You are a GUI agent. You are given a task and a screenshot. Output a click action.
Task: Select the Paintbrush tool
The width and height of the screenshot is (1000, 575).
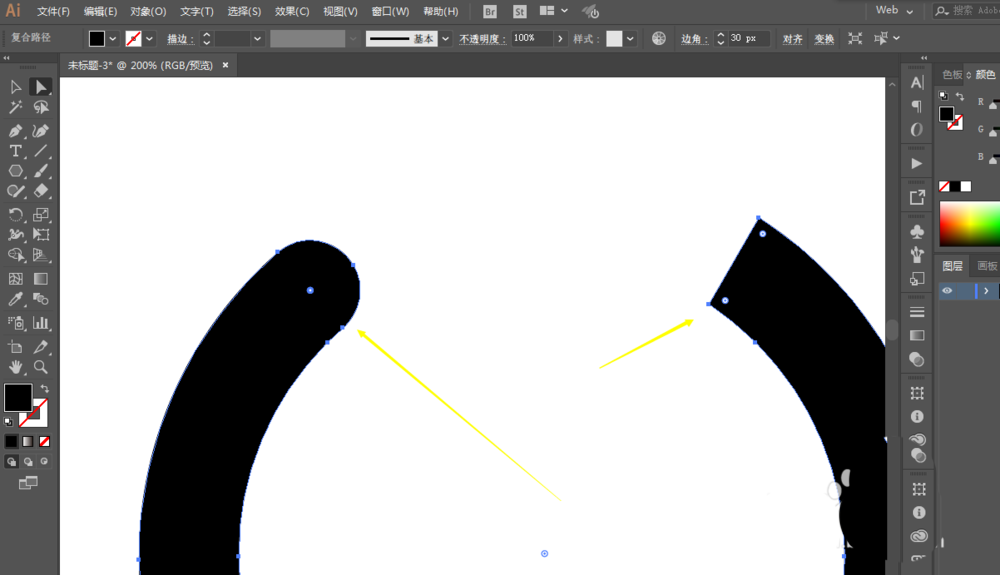(41, 171)
